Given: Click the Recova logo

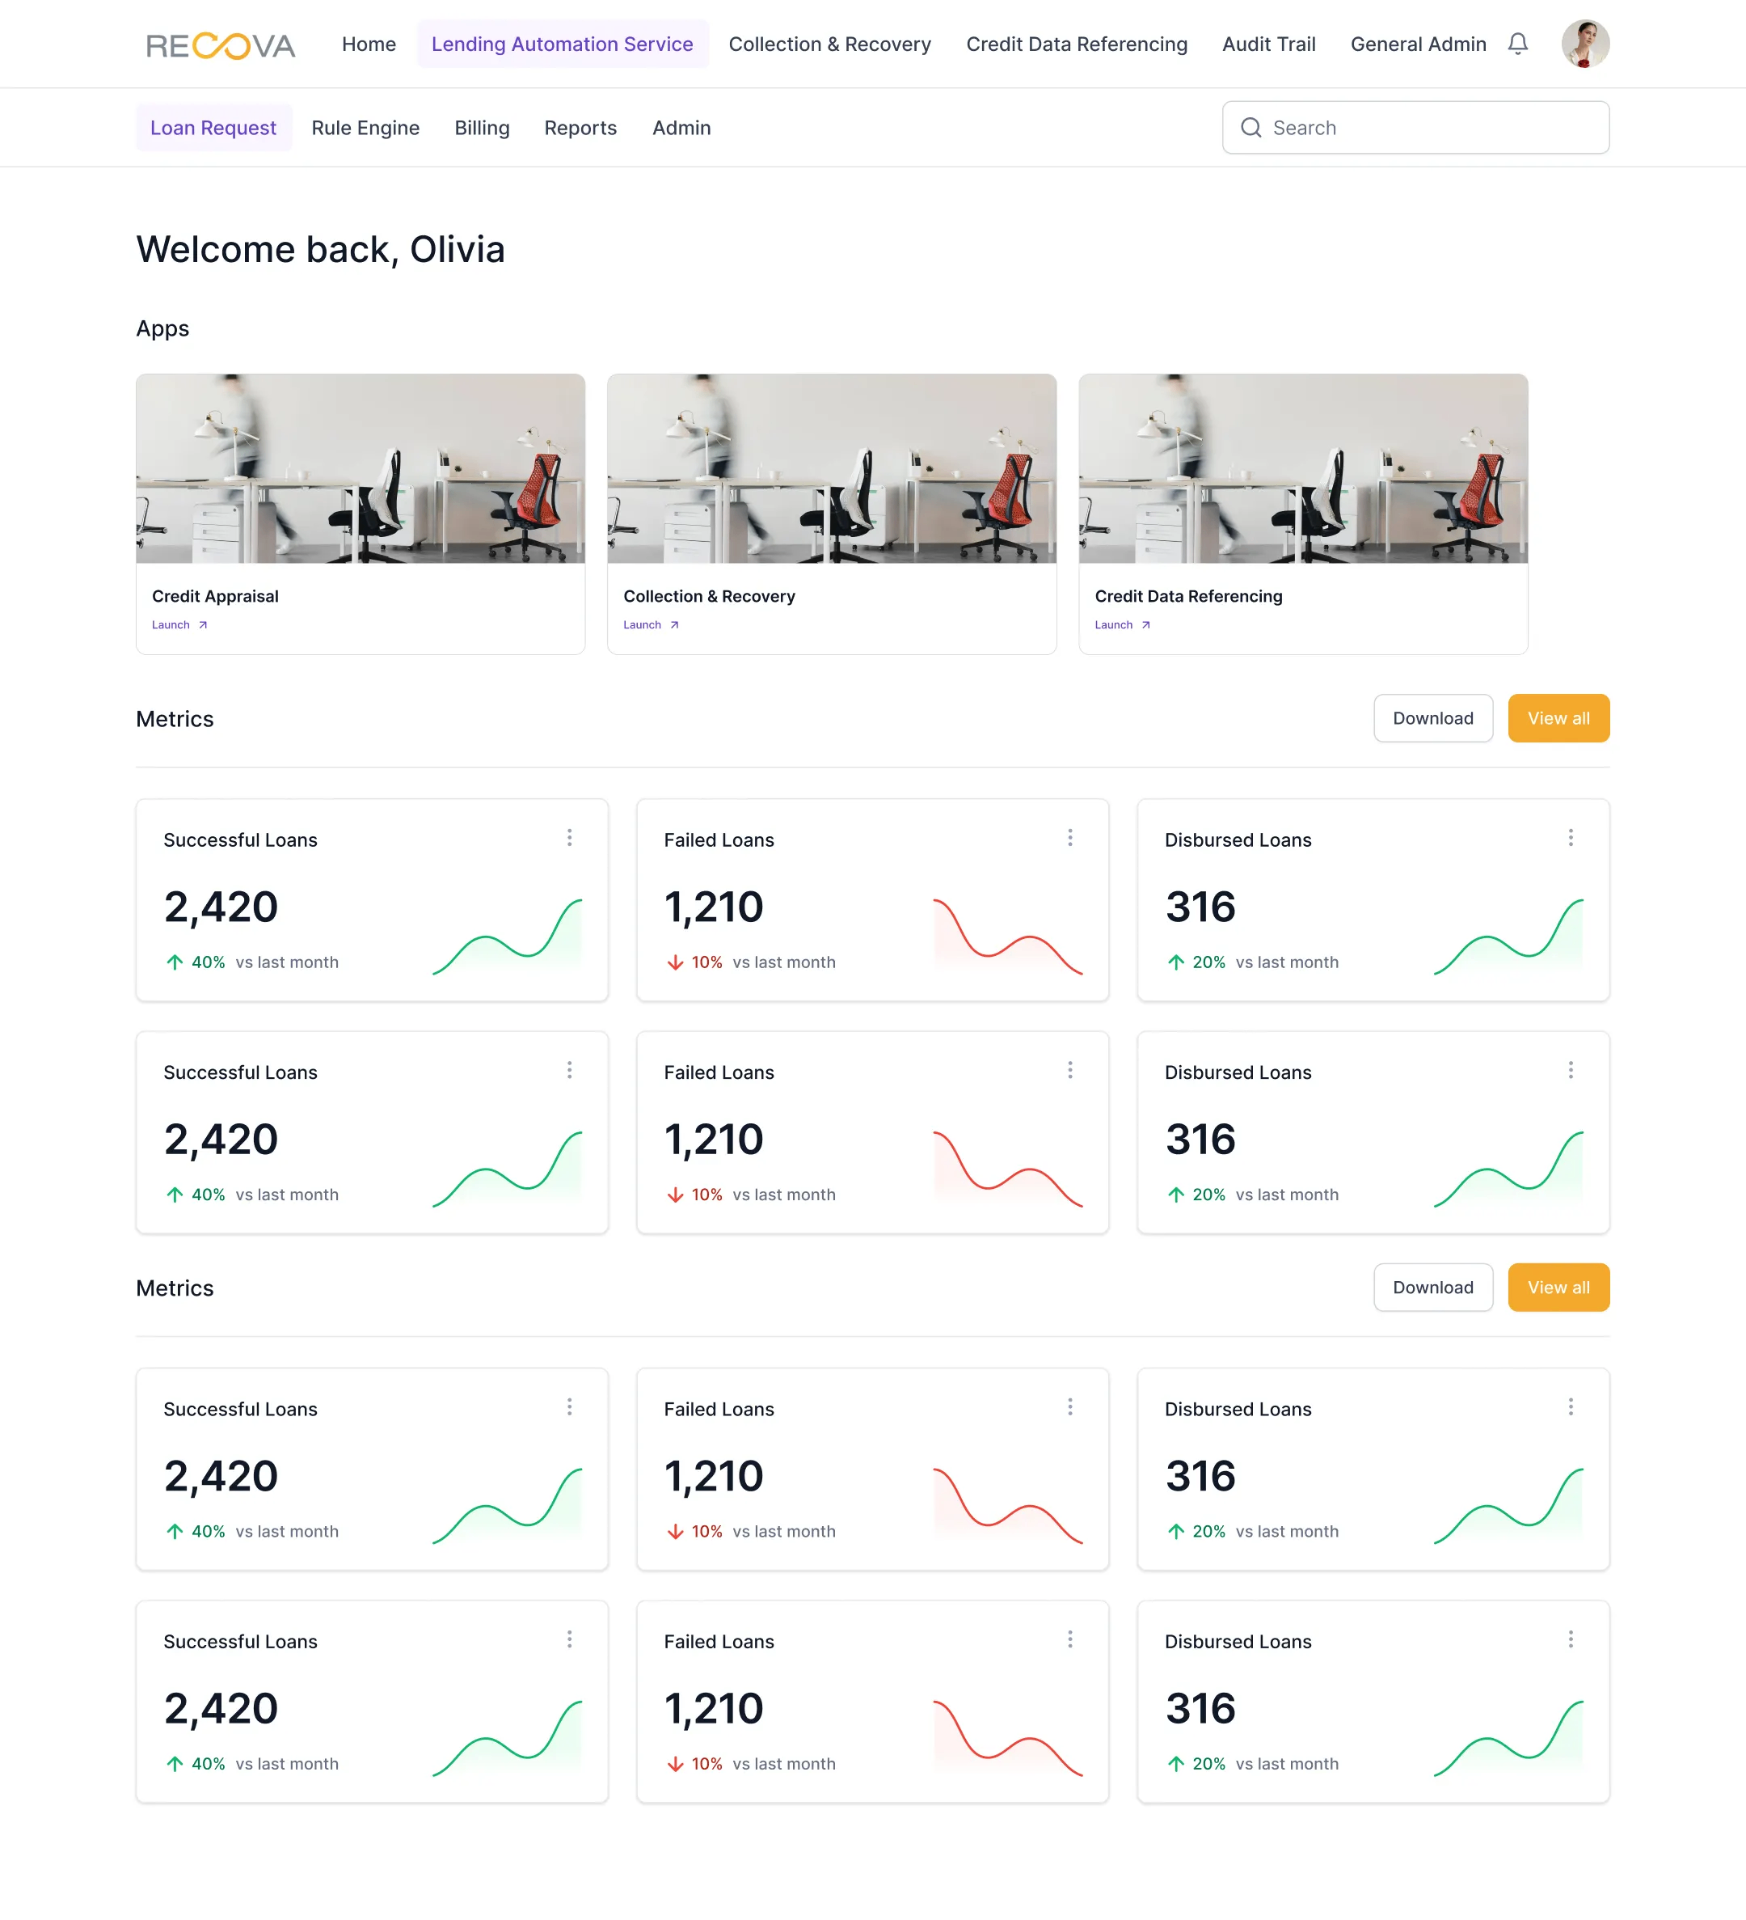Looking at the screenshot, I should (x=221, y=44).
